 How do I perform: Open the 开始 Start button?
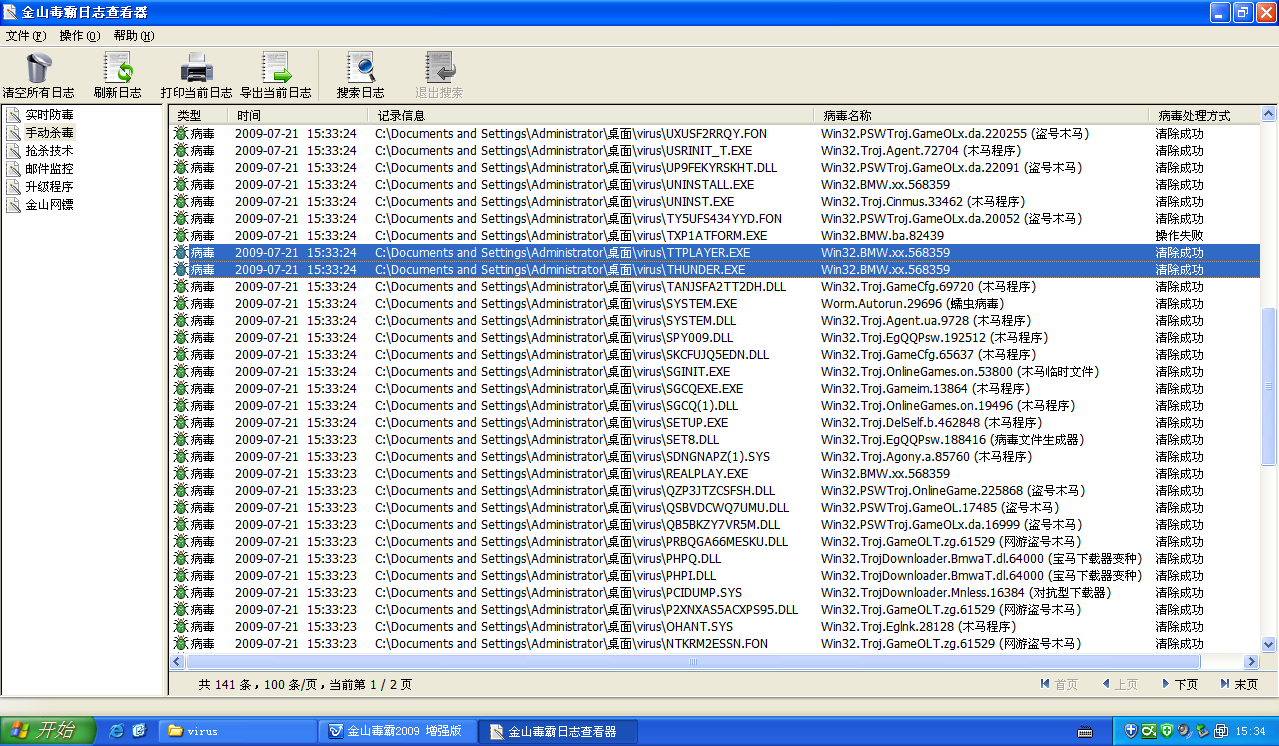point(48,731)
